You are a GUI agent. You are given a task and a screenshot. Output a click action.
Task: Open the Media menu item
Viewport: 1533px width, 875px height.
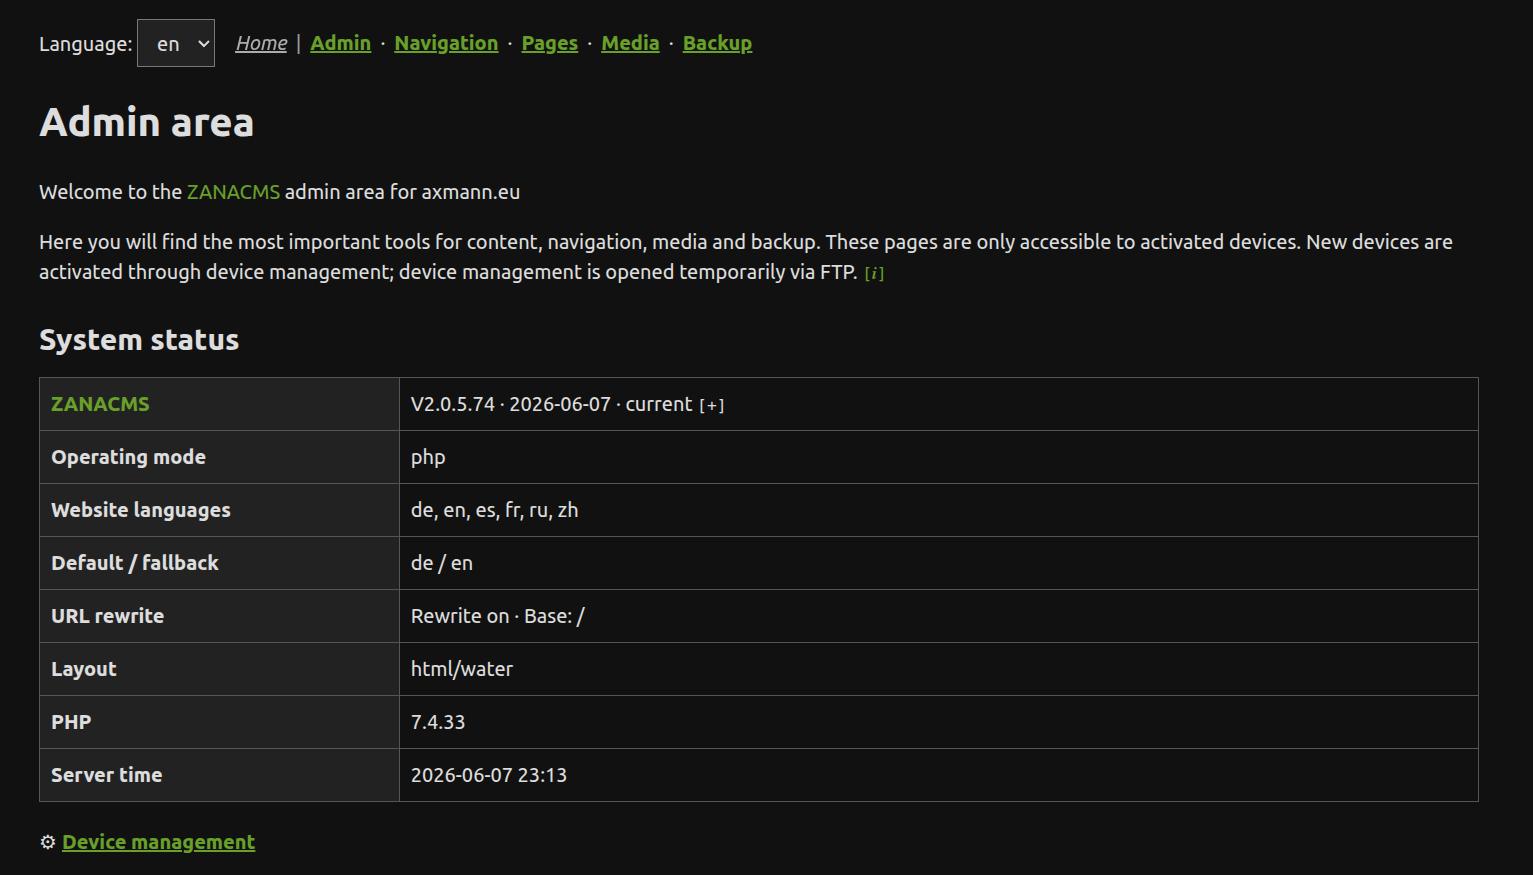[x=630, y=43]
